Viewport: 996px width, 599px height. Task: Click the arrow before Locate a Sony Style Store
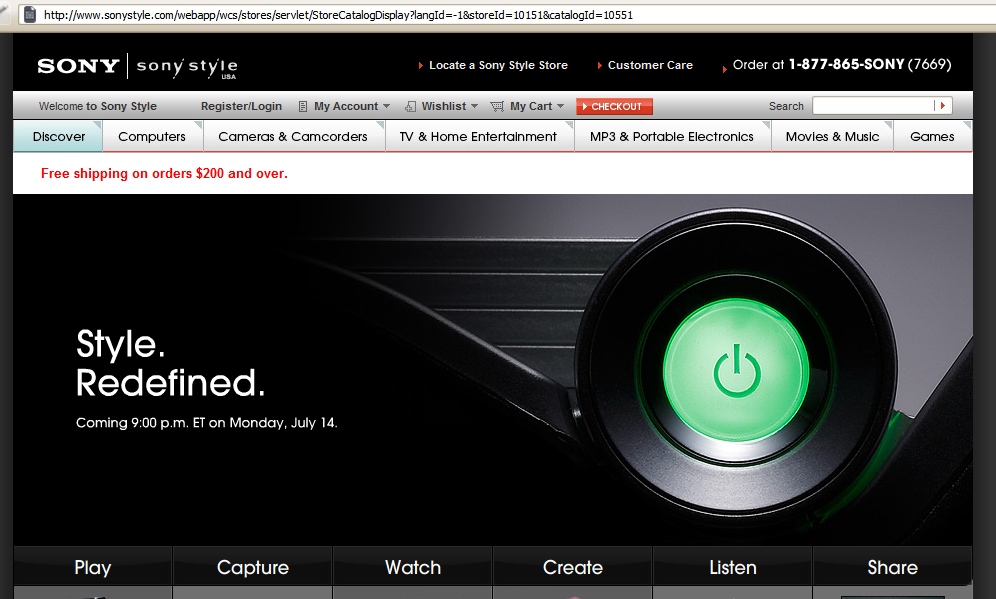(421, 65)
